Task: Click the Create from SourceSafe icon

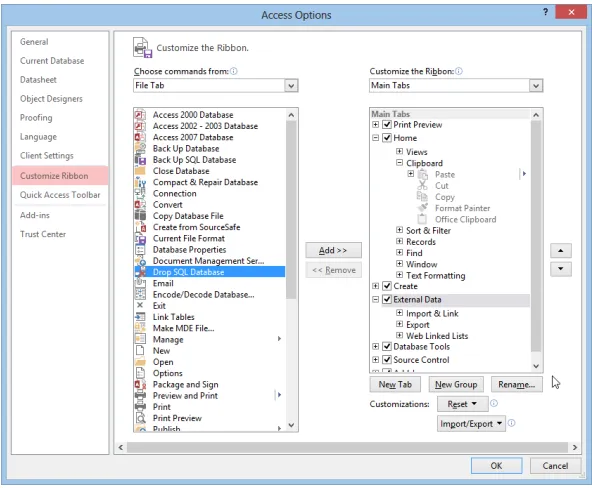Action: (140, 227)
